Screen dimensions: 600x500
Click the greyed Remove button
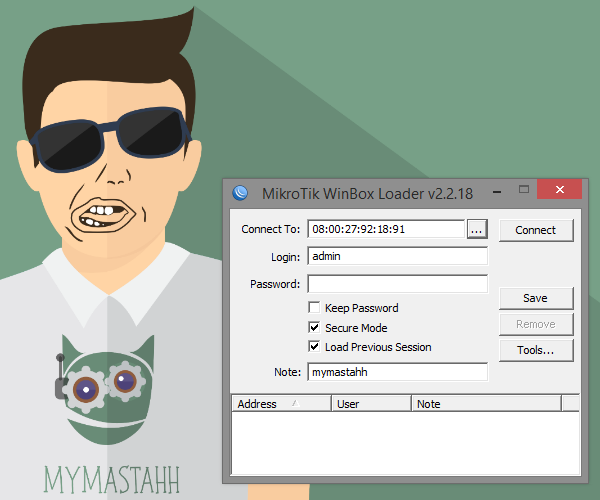pos(536,324)
